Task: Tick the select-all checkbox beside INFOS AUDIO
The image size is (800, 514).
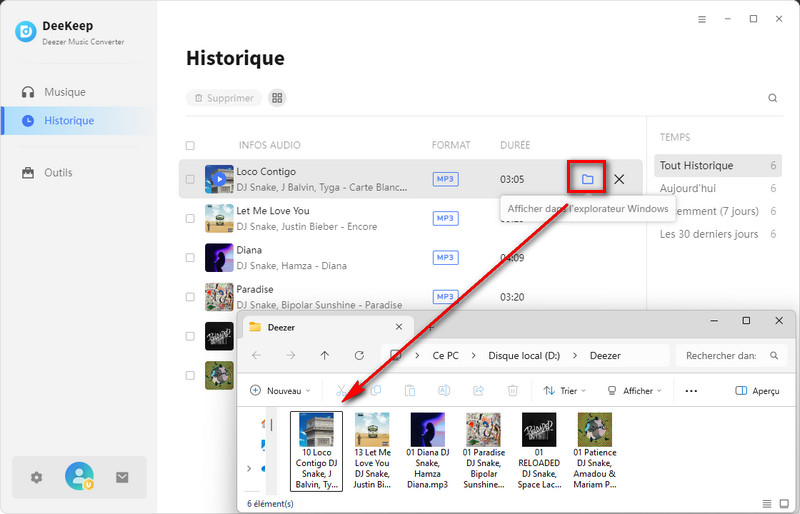Action: pos(190,145)
